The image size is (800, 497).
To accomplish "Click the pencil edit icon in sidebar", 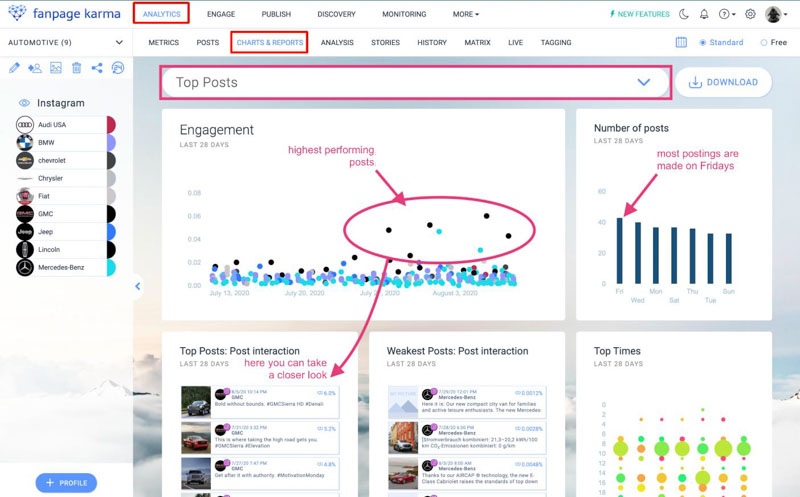I will pos(14,68).
